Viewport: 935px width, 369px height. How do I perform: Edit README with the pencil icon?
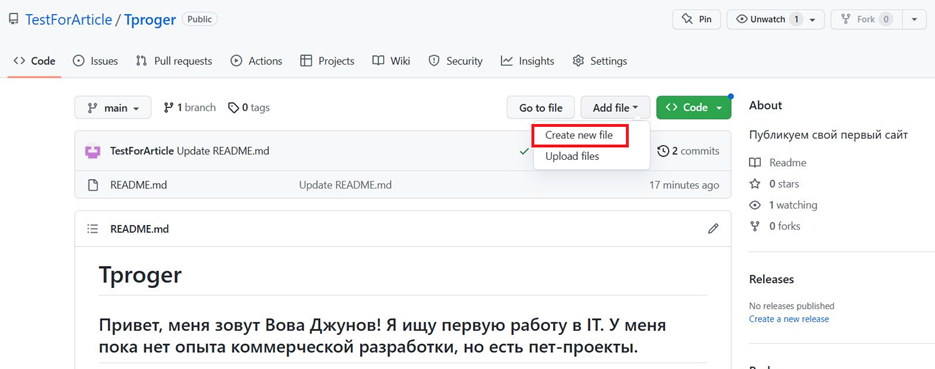coord(713,228)
